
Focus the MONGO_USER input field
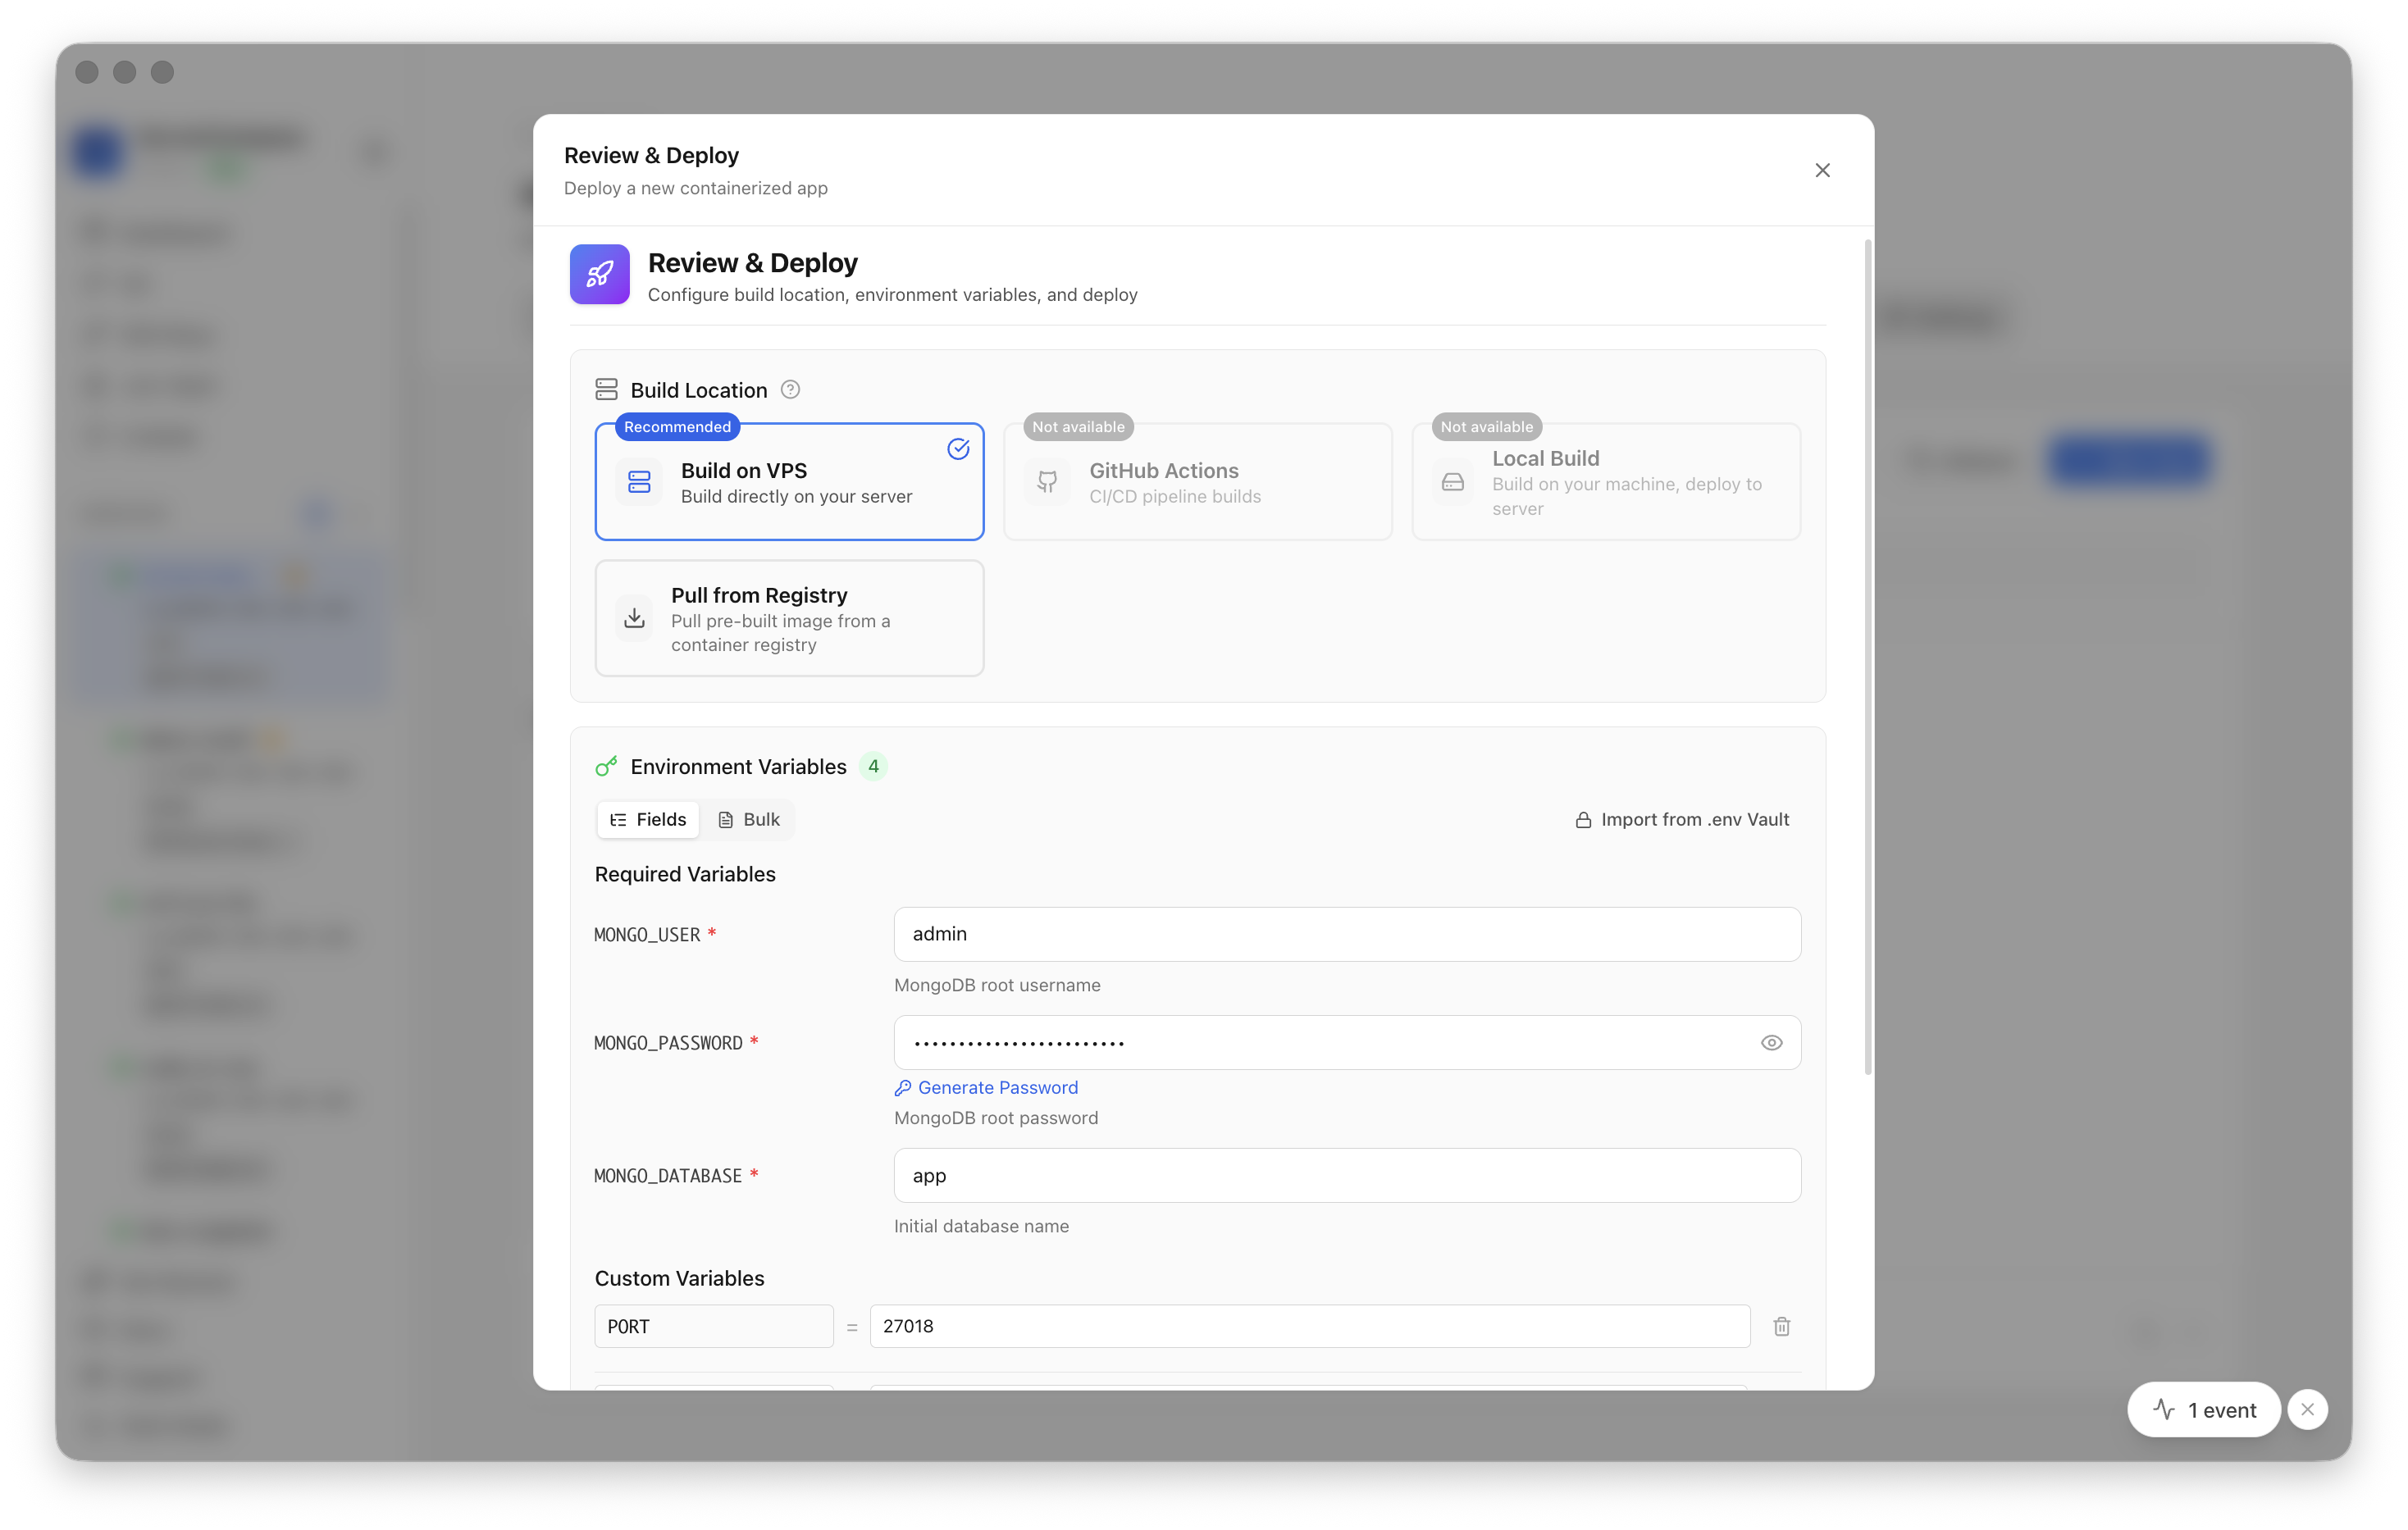tap(1347, 934)
